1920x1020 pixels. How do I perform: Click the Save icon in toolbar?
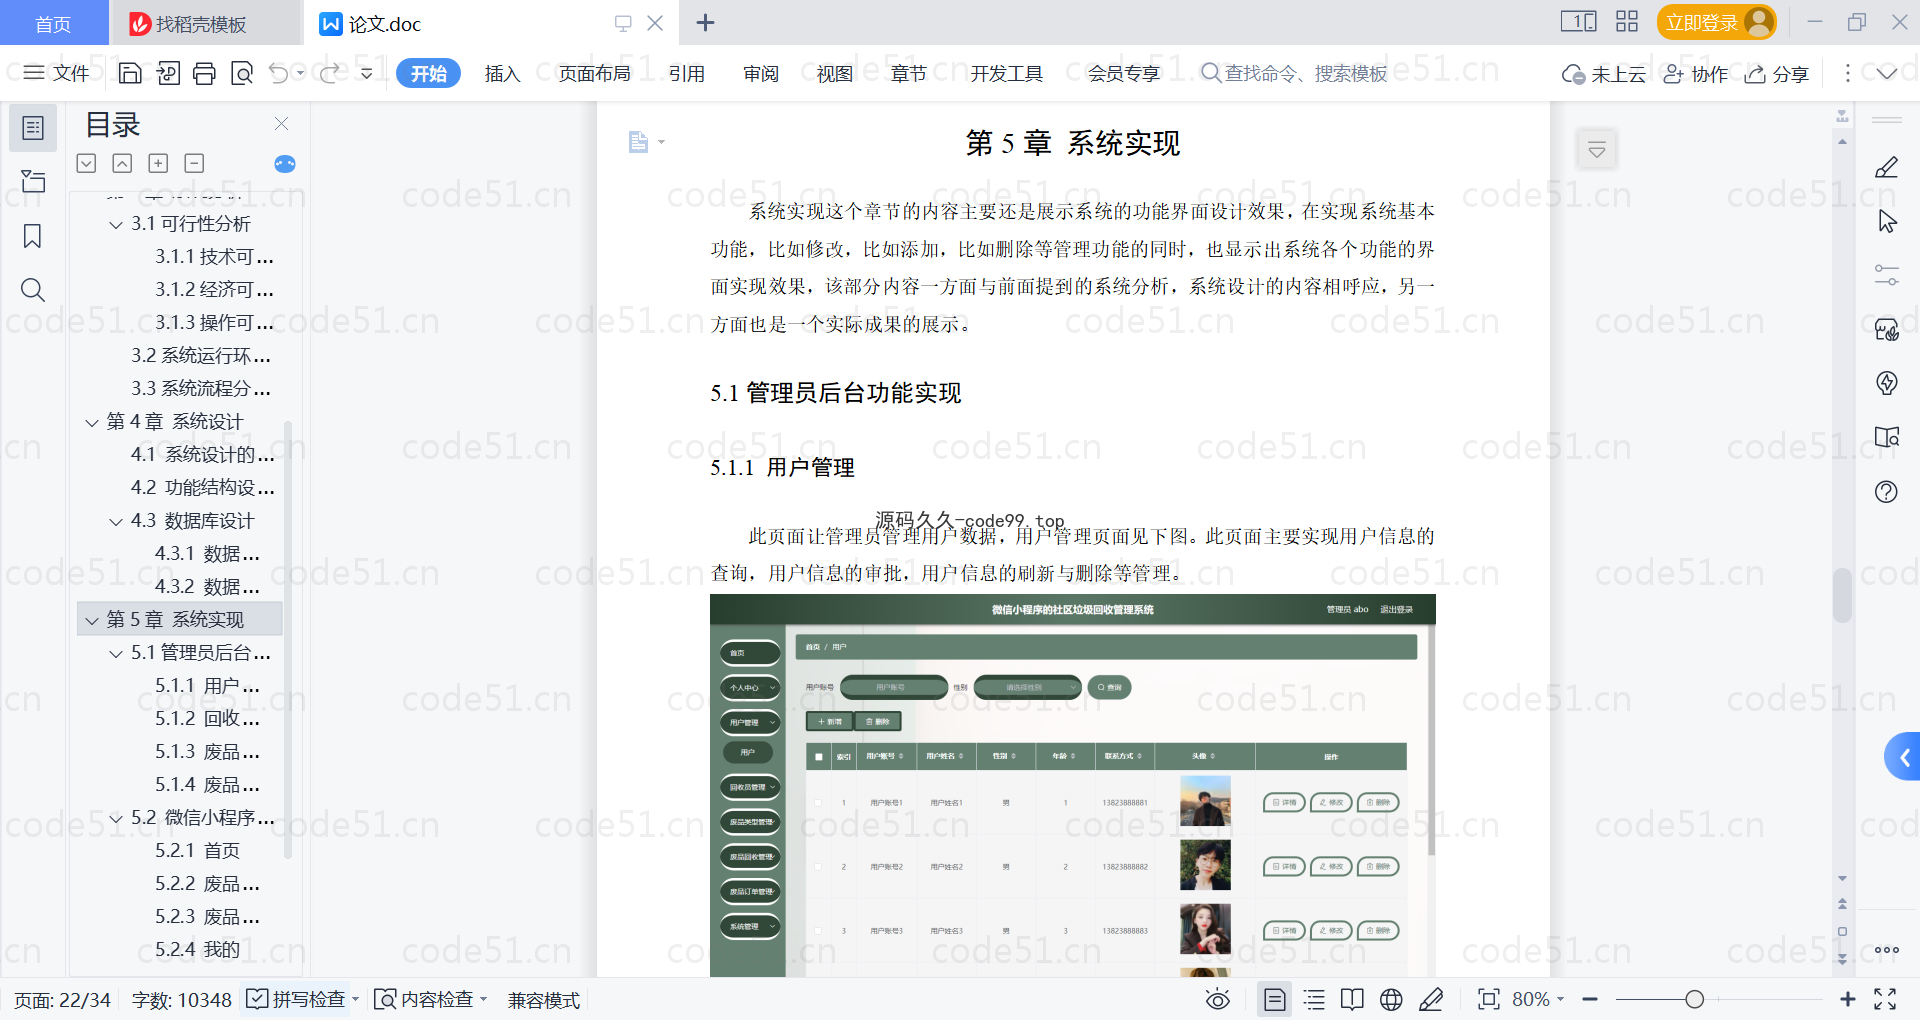130,73
